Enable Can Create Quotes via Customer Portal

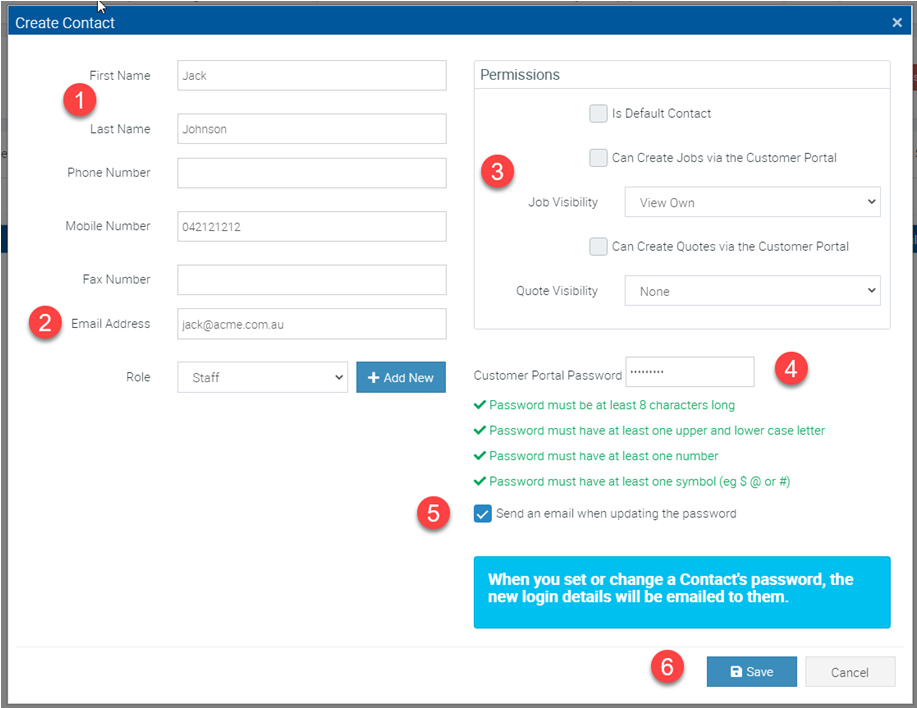[598, 246]
